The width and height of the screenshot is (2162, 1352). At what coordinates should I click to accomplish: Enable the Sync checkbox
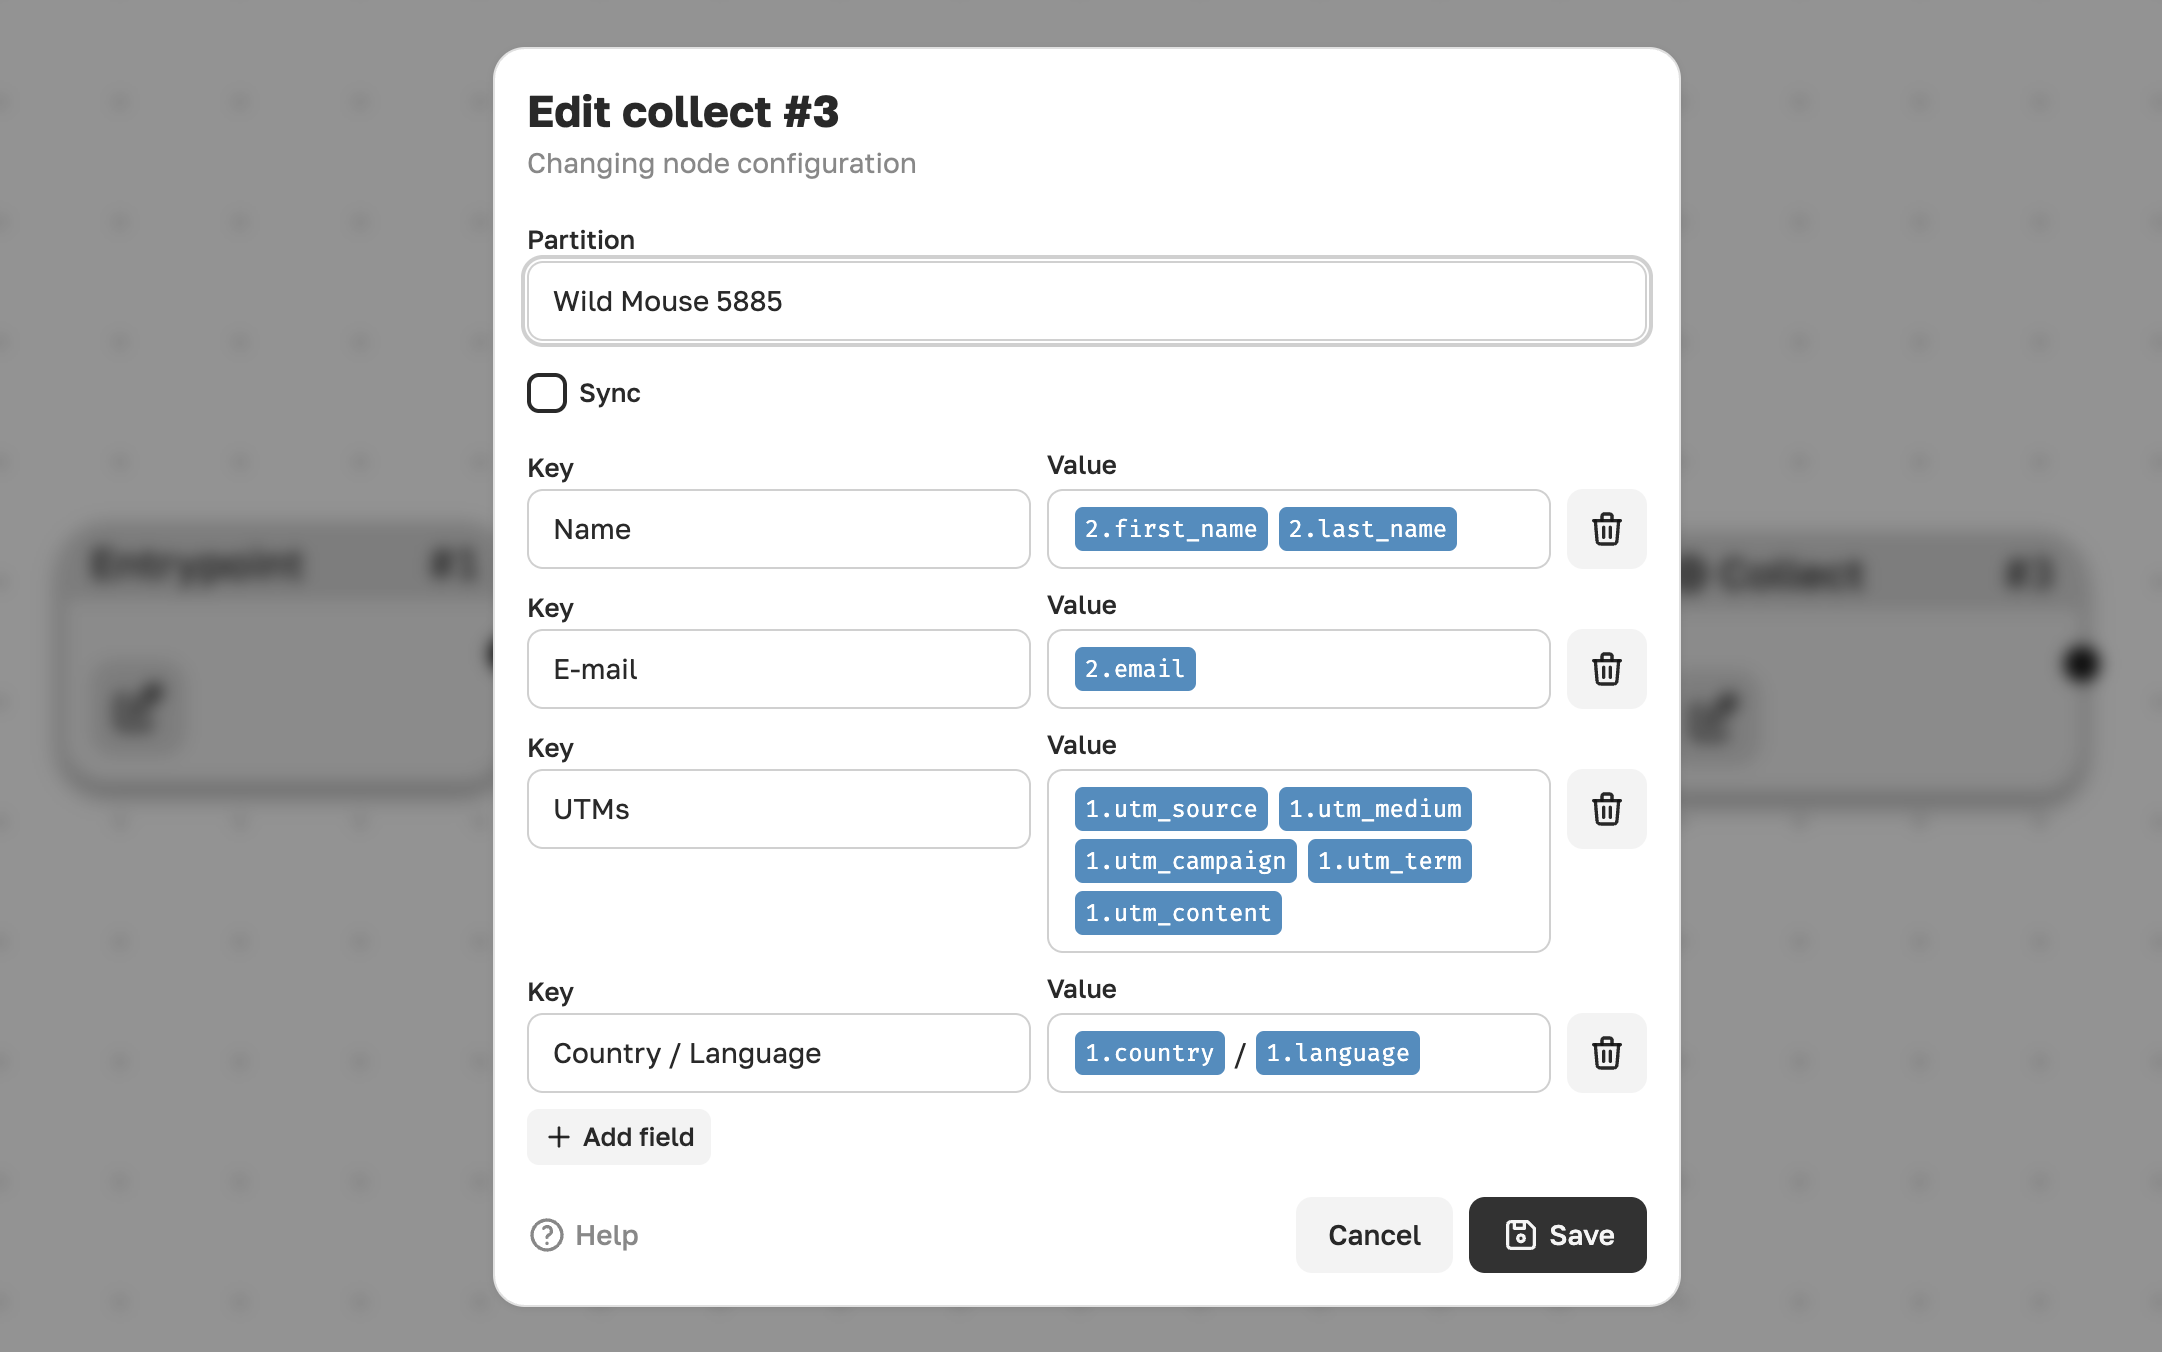[547, 393]
